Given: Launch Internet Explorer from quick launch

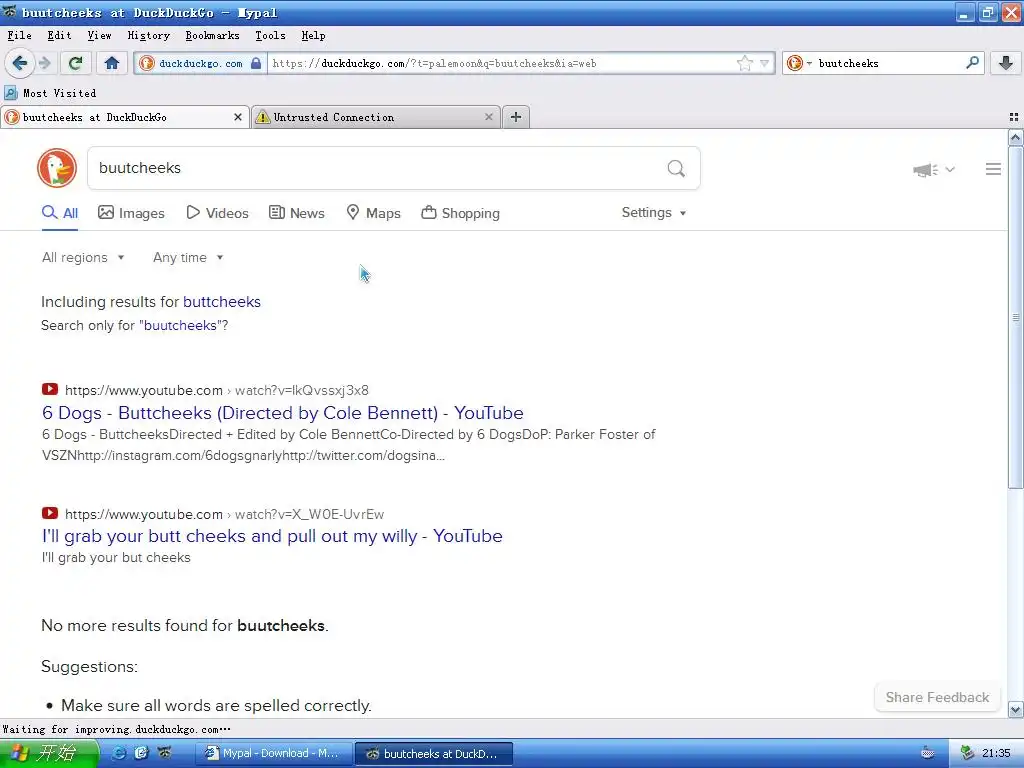Looking at the screenshot, I should coord(120,753).
